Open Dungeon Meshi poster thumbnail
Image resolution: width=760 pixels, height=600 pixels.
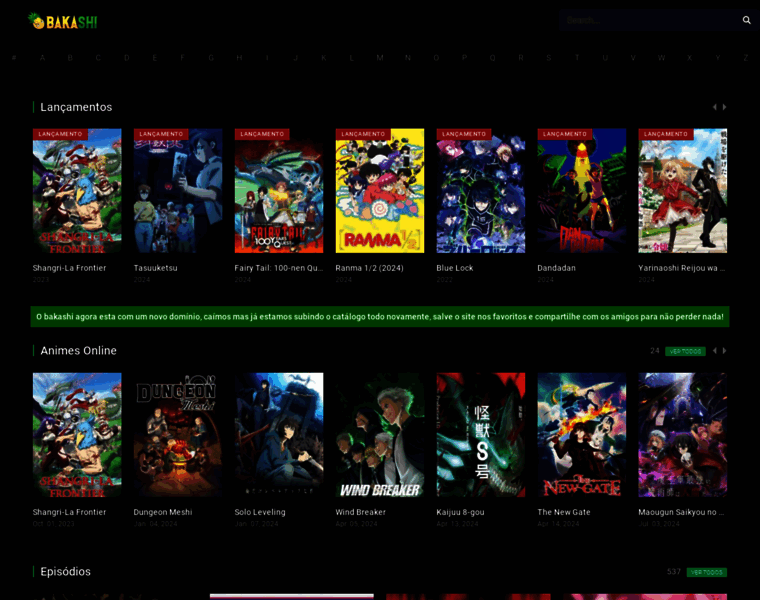[x=178, y=435]
